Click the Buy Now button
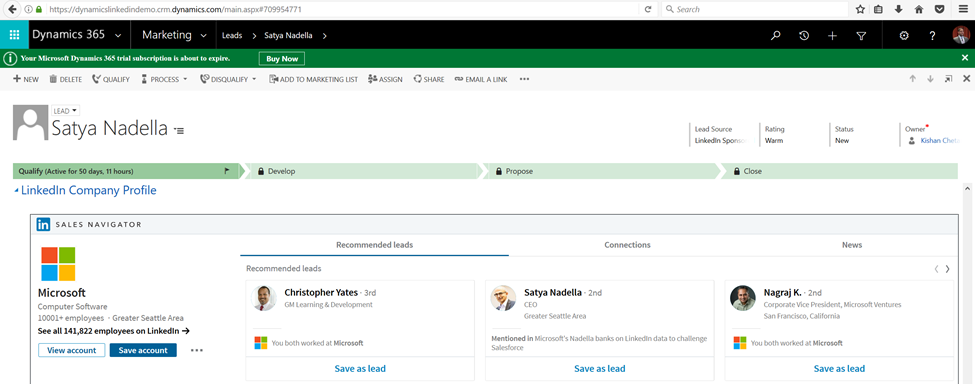Screen dimensions: 975x384 (282, 58)
